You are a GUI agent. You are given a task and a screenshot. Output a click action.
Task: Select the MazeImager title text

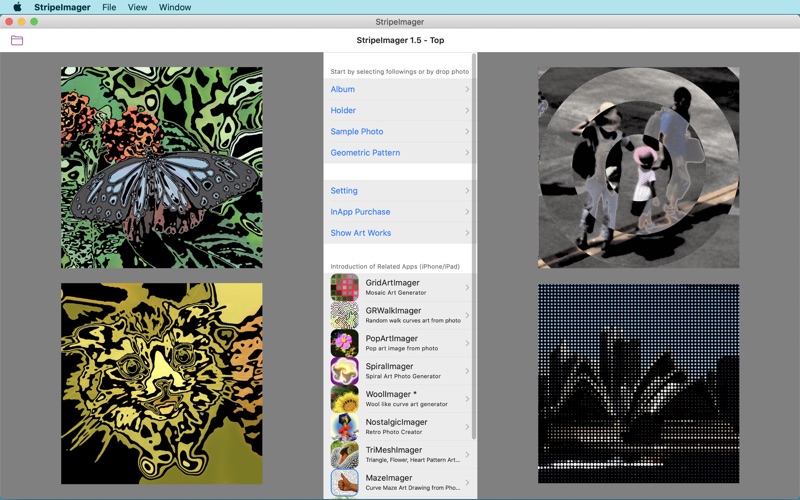tap(389, 478)
